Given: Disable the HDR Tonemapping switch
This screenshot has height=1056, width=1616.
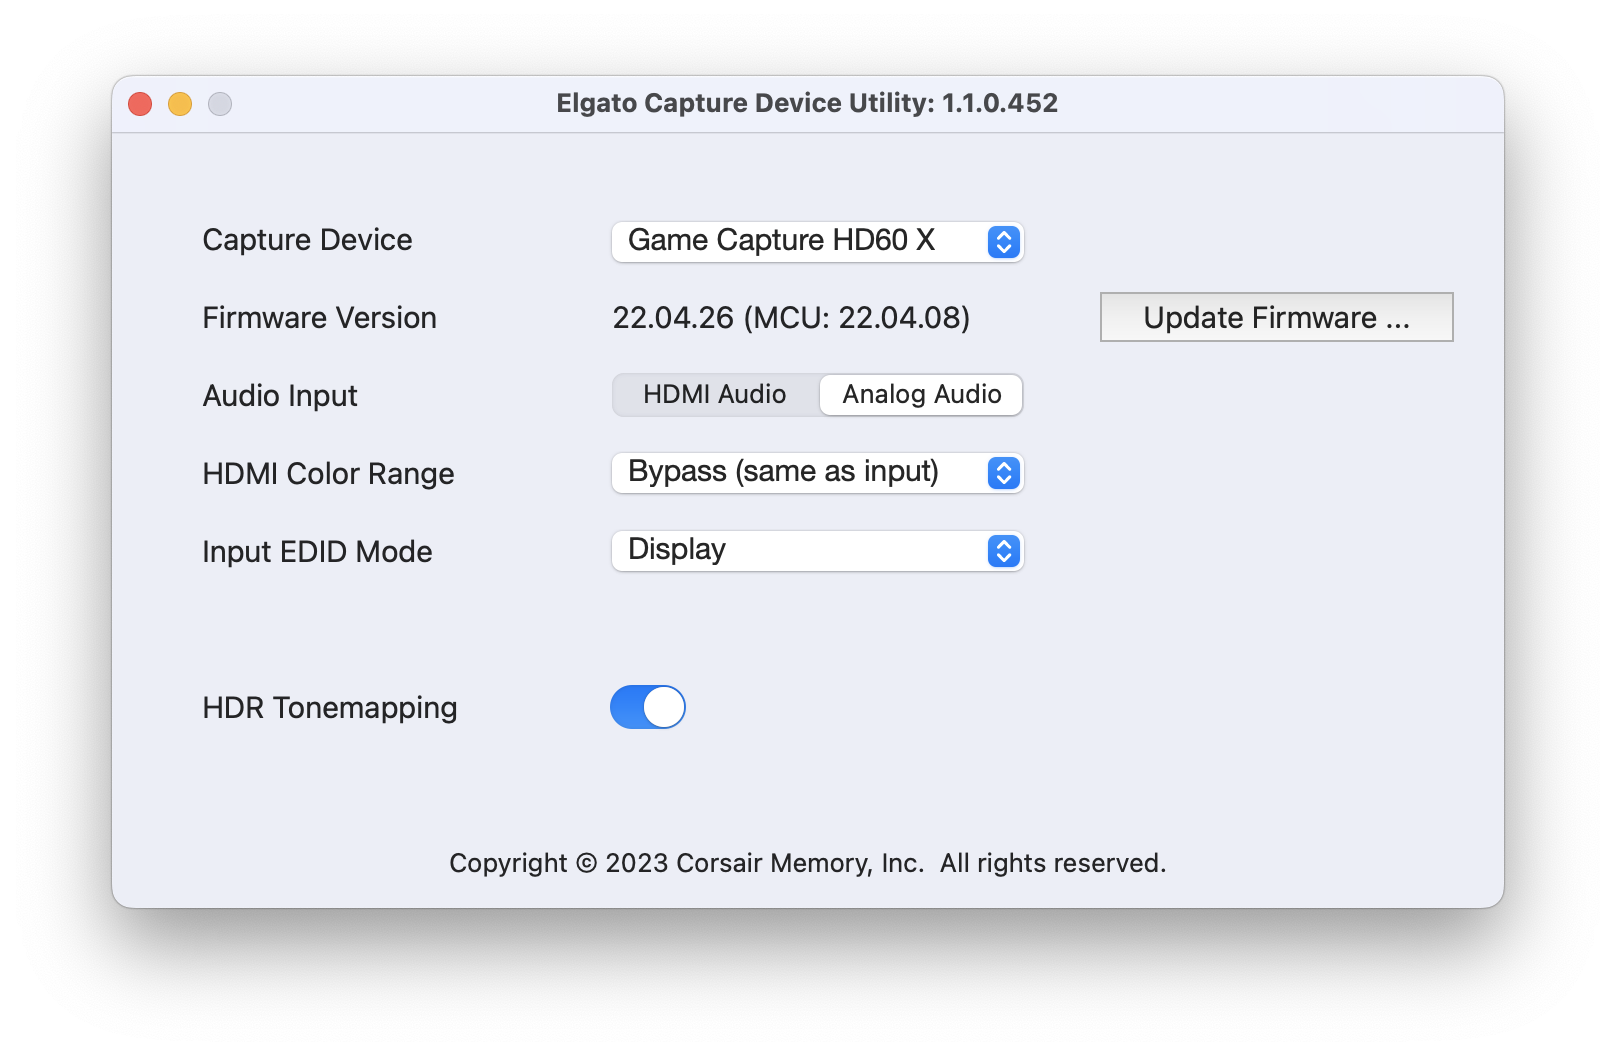Looking at the screenshot, I should click(x=648, y=707).
